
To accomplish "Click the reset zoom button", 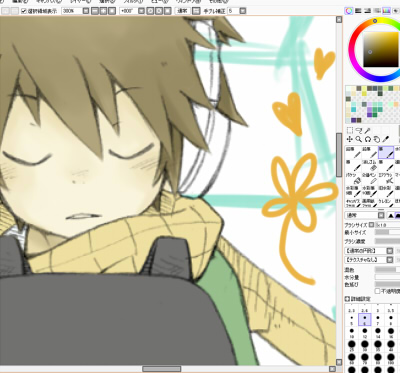I will [112, 11].
